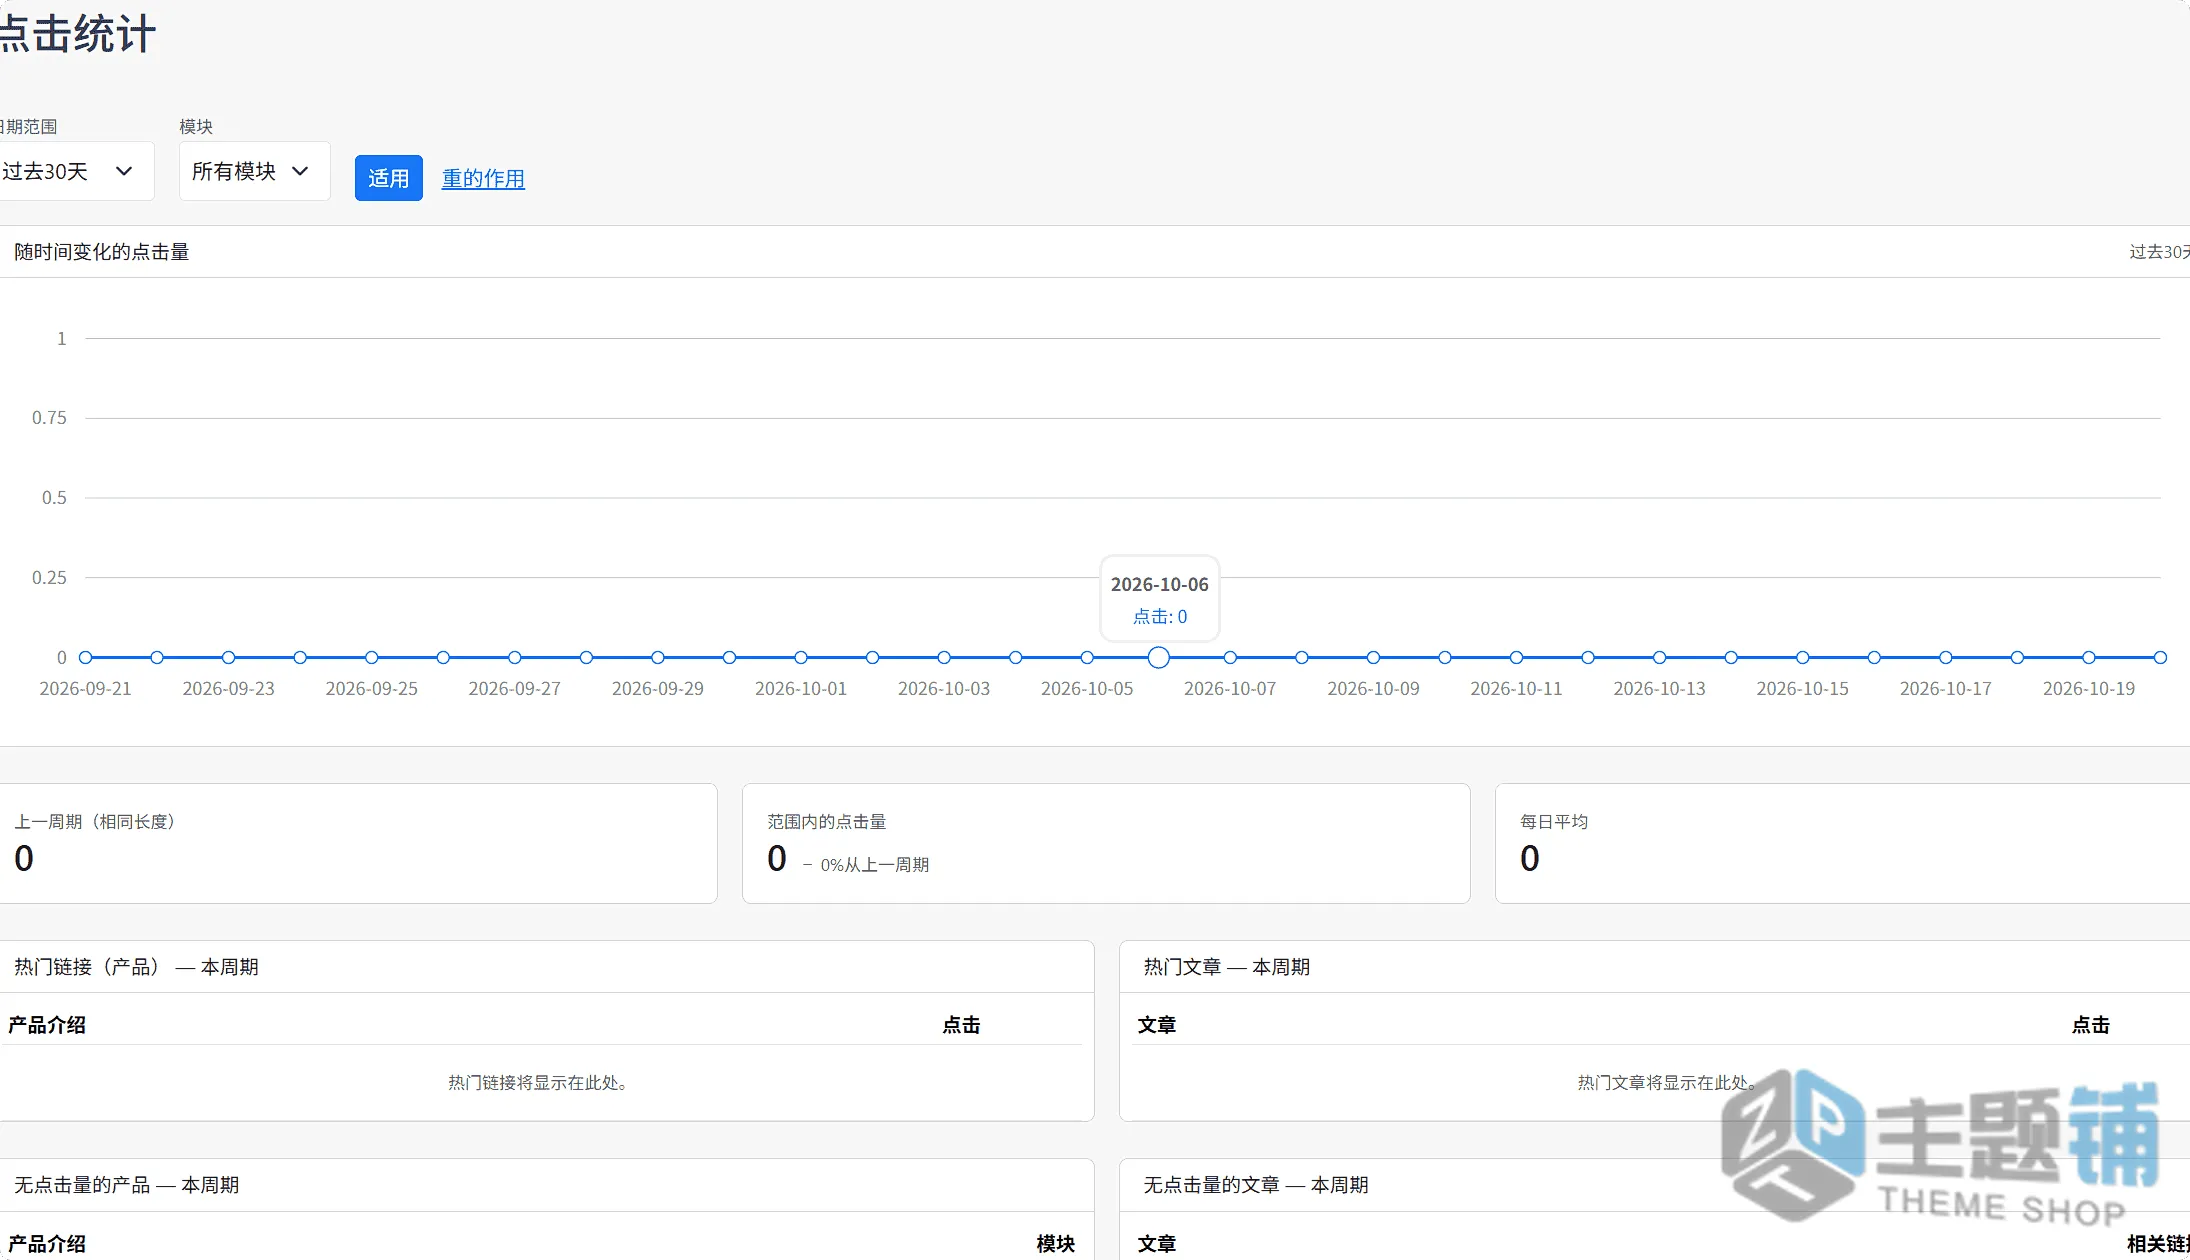
Task: Click the chart point above 2026-09-27
Action: (515, 657)
